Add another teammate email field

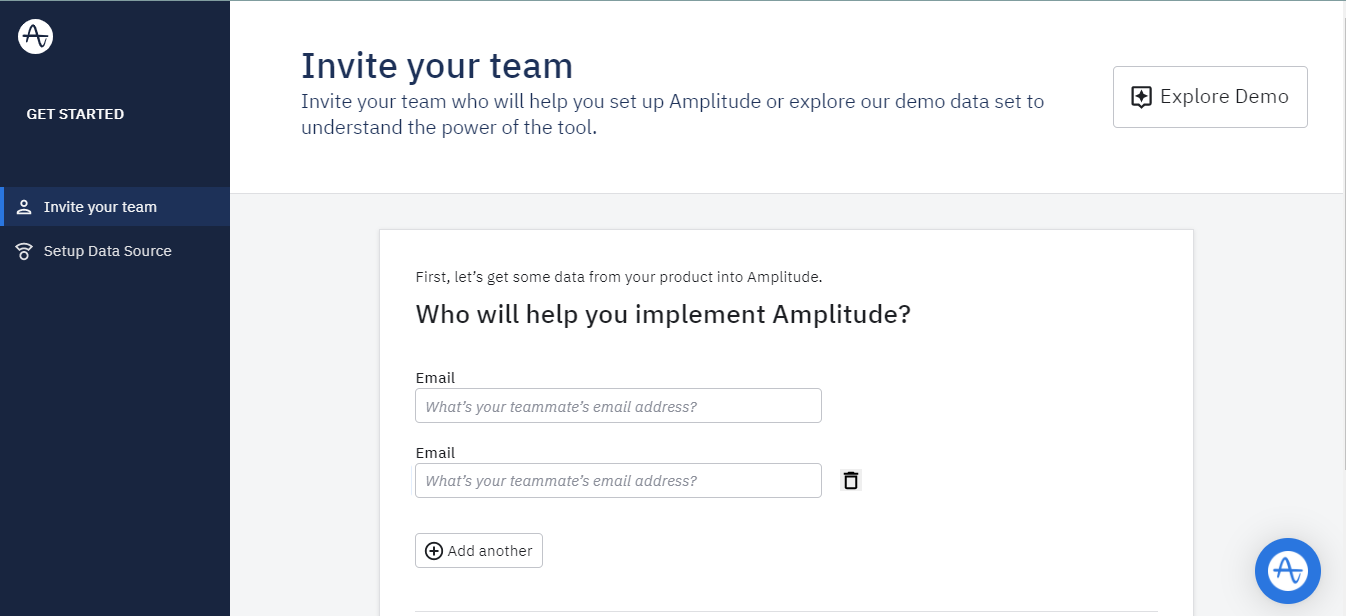click(479, 551)
